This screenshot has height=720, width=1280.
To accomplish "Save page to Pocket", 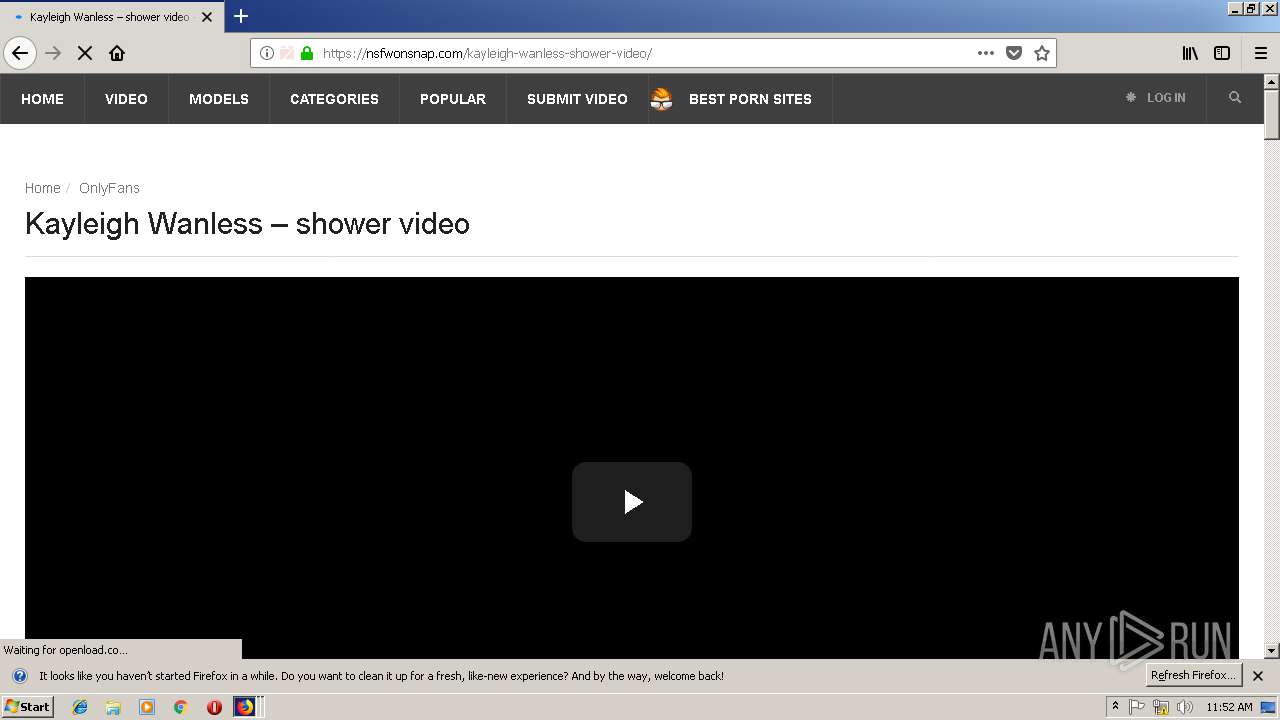I will pos(1014,53).
